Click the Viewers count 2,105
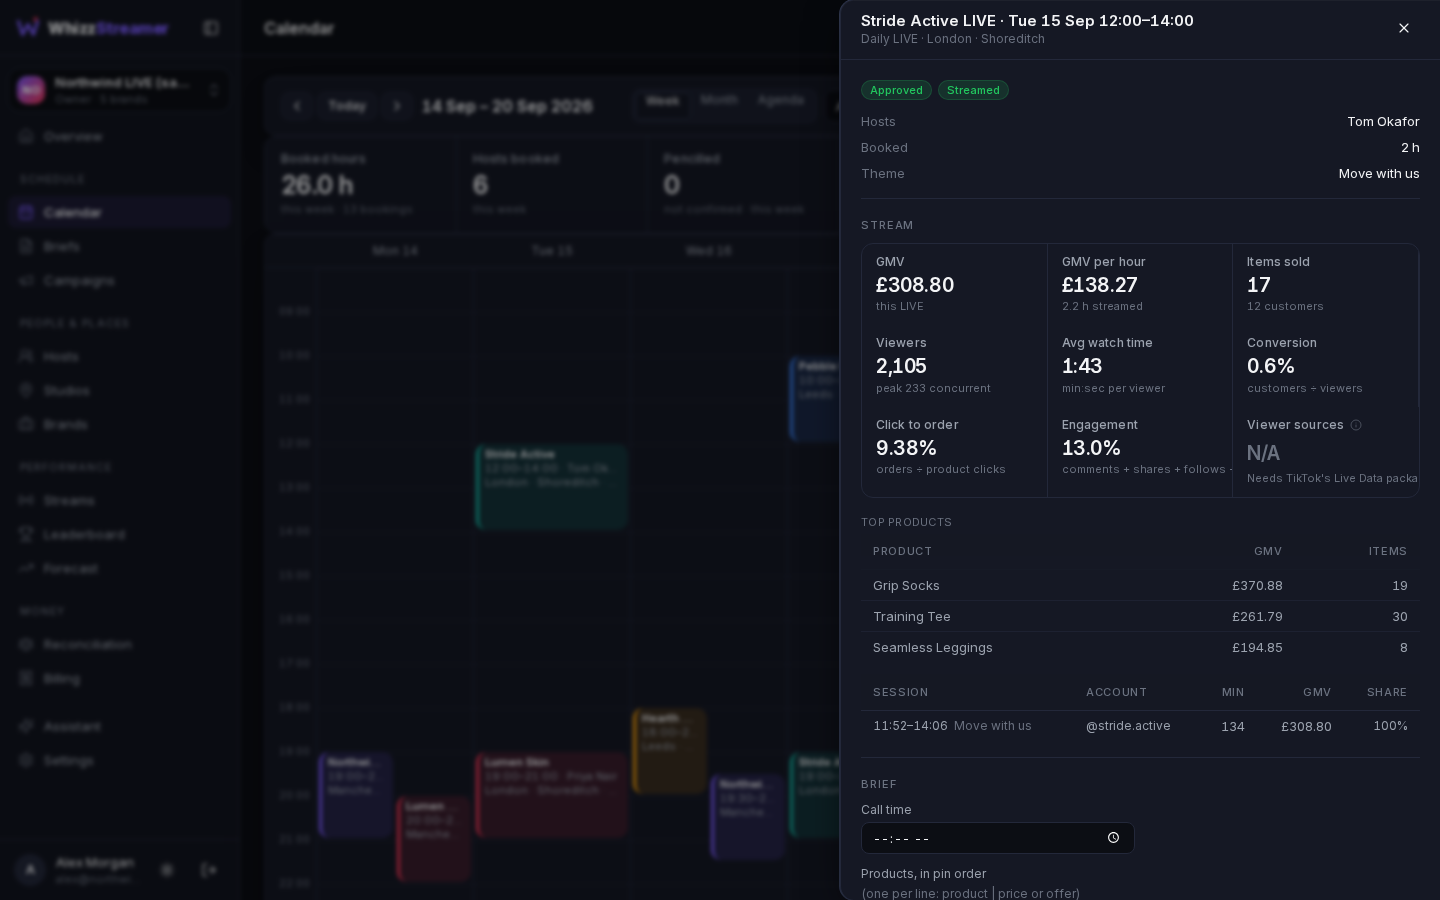The image size is (1440, 900). tap(901, 366)
